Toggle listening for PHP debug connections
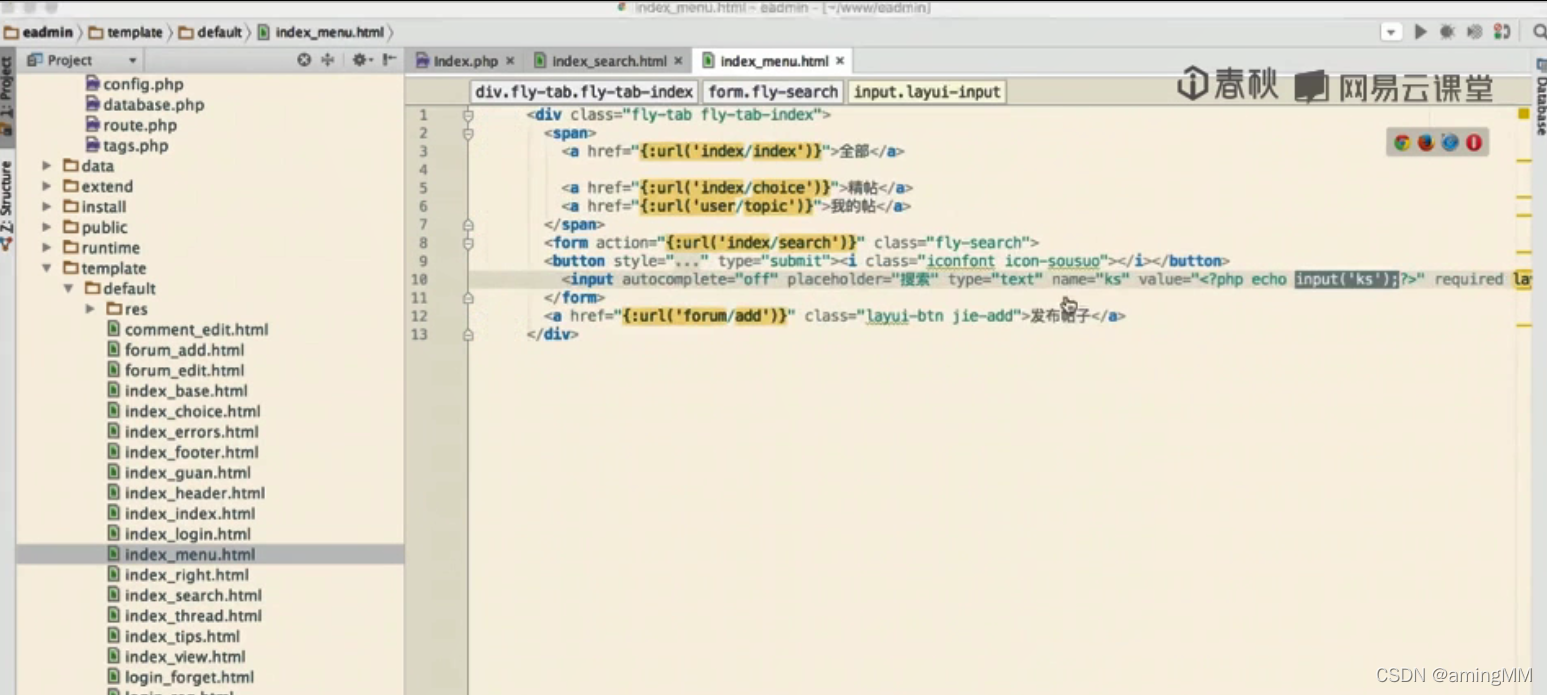This screenshot has height=695, width=1547. [x=1501, y=32]
